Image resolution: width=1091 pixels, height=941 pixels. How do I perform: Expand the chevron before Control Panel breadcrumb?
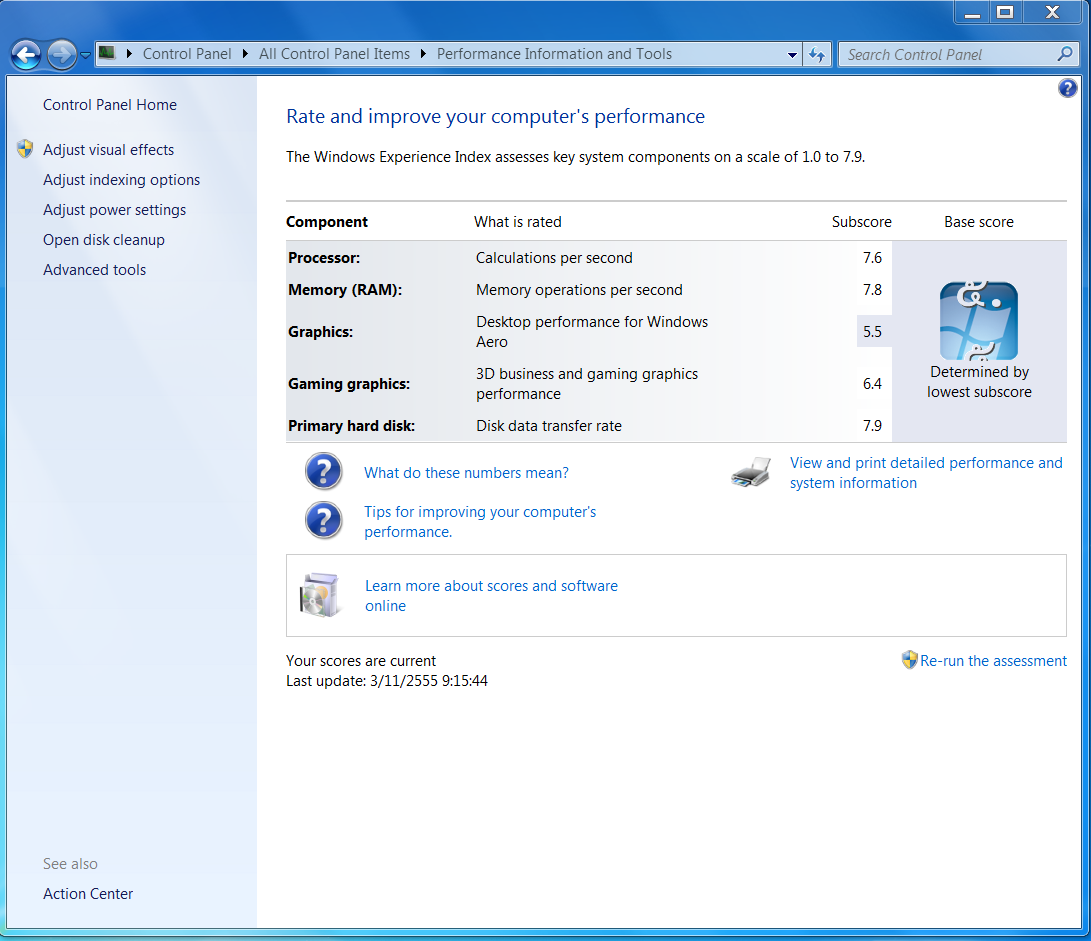tap(129, 54)
